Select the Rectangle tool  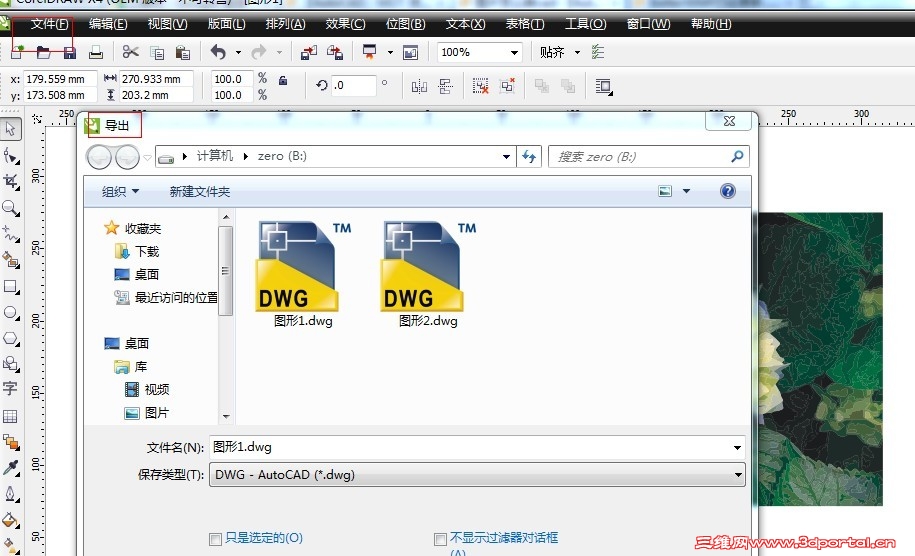(11, 286)
